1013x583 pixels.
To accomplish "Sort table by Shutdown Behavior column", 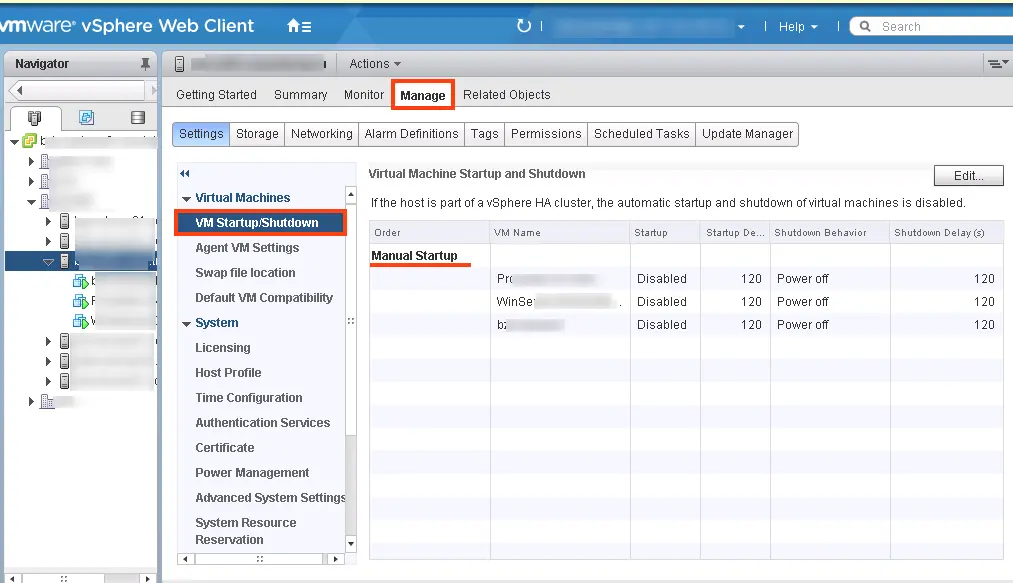I will [830, 233].
